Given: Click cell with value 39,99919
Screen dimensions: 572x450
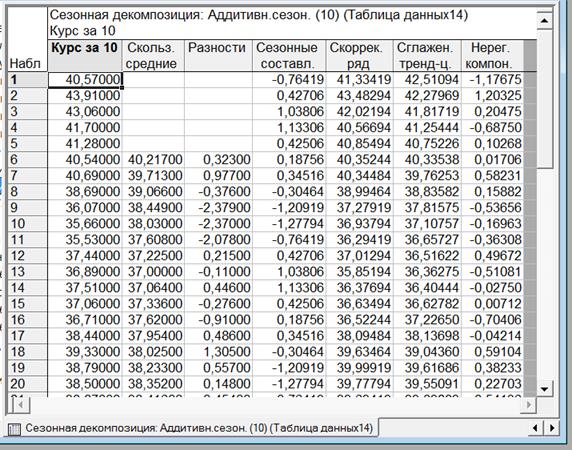Looking at the screenshot, I should coord(359,368).
